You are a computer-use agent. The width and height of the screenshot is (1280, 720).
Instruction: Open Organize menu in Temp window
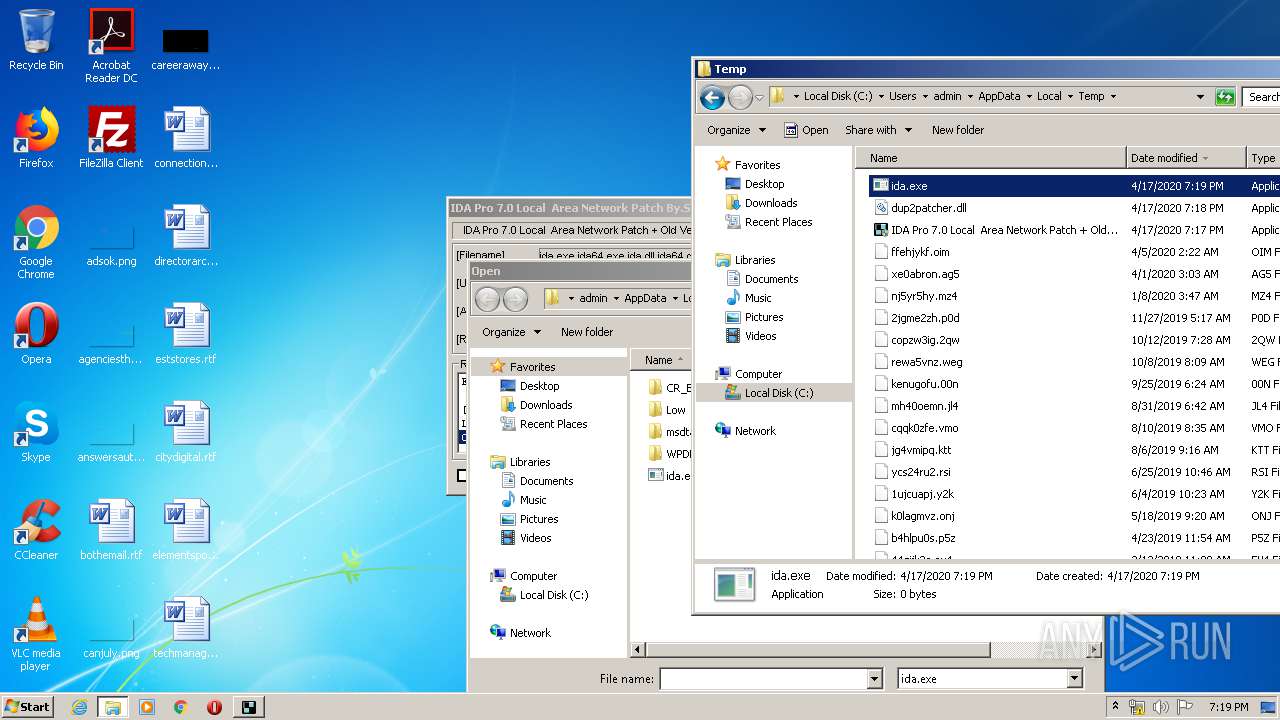point(736,130)
